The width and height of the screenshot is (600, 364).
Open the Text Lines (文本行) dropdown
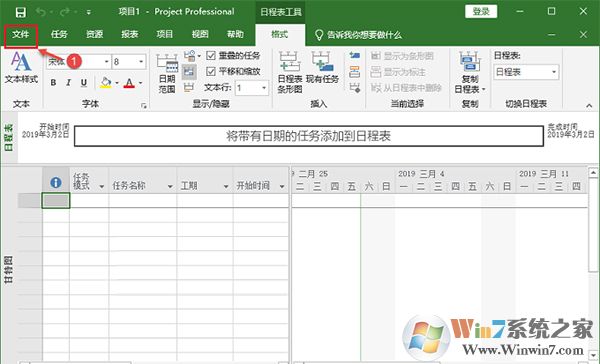click(264, 88)
